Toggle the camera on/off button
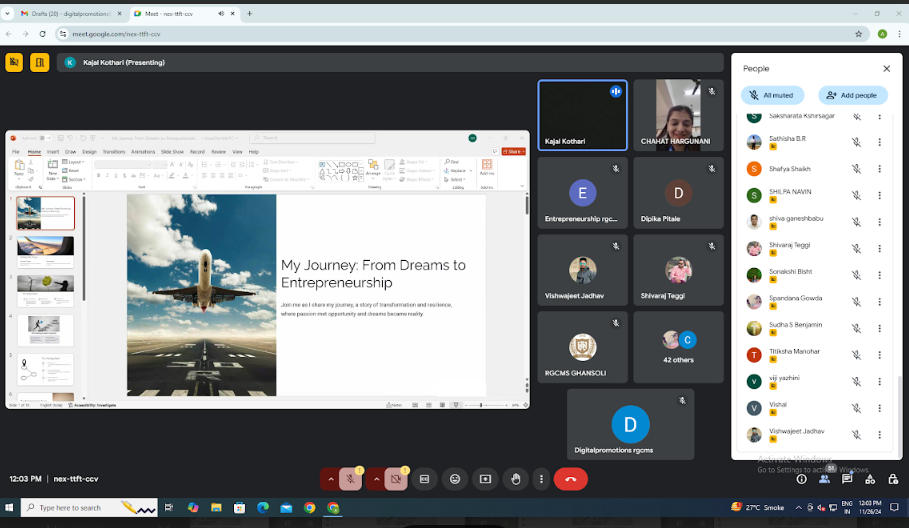This screenshot has height=528, width=909. pos(396,479)
